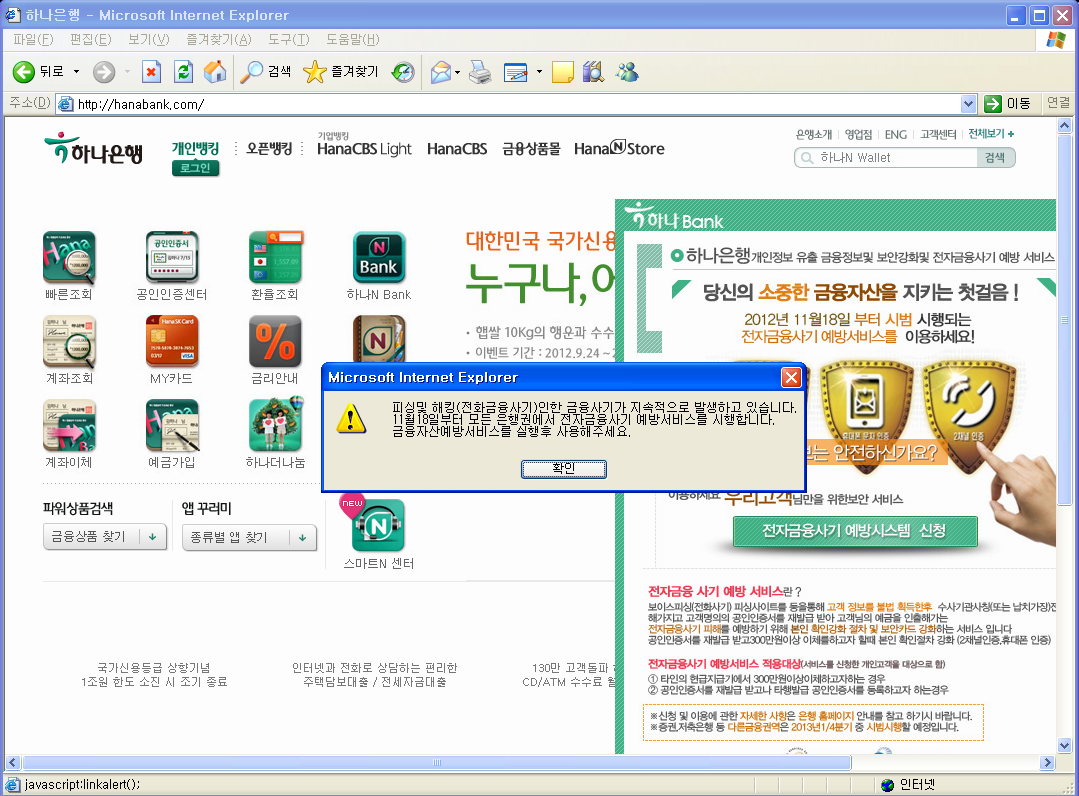Click 검색 button beside Wallet search
This screenshot has height=796, width=1079.
point(995,158)
